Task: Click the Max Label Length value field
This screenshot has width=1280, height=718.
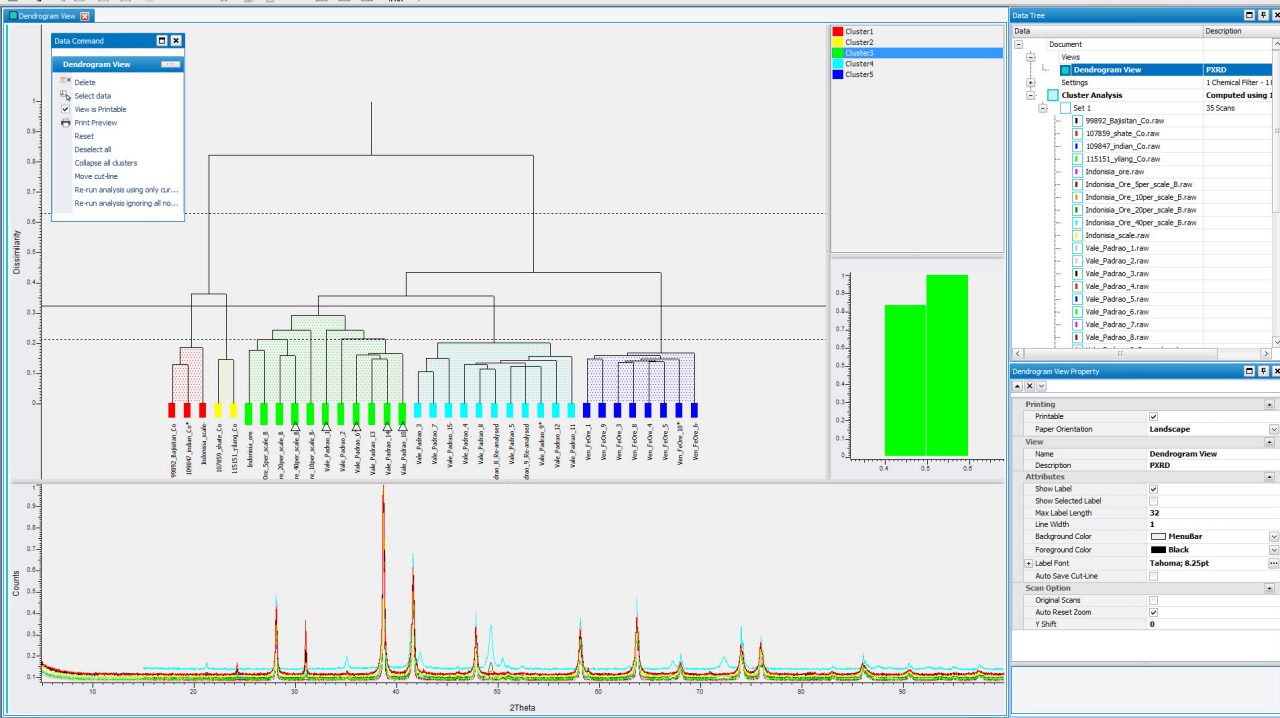Action: pyautogui.click(x=1212, y=513)
